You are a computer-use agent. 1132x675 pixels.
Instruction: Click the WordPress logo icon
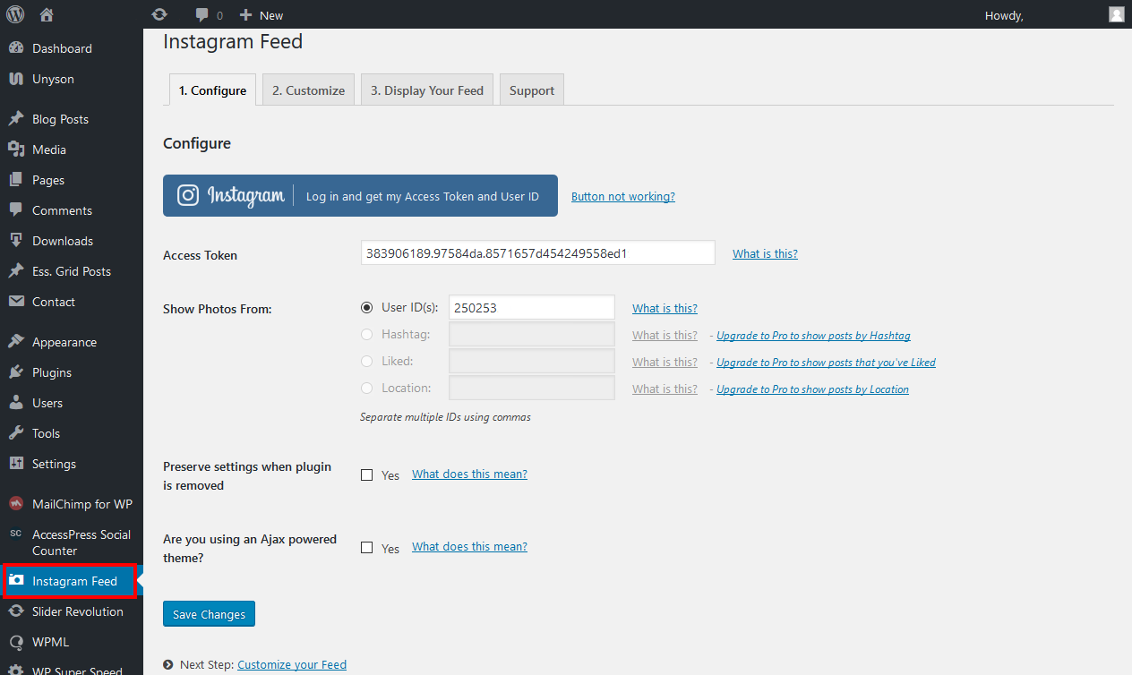[x=15, y=15]
